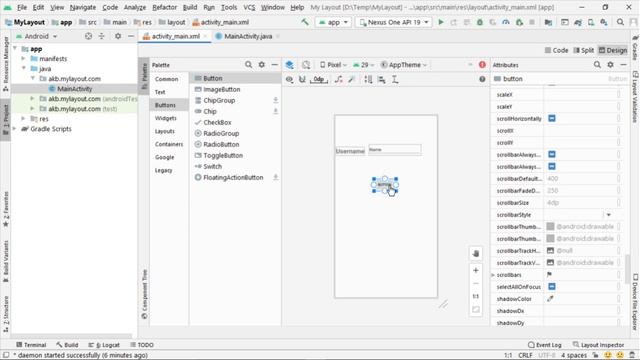Open AVD Manager from the main toolbar
Image resolution: width=640 pixels, height=360 pixels.
point(591,22)
